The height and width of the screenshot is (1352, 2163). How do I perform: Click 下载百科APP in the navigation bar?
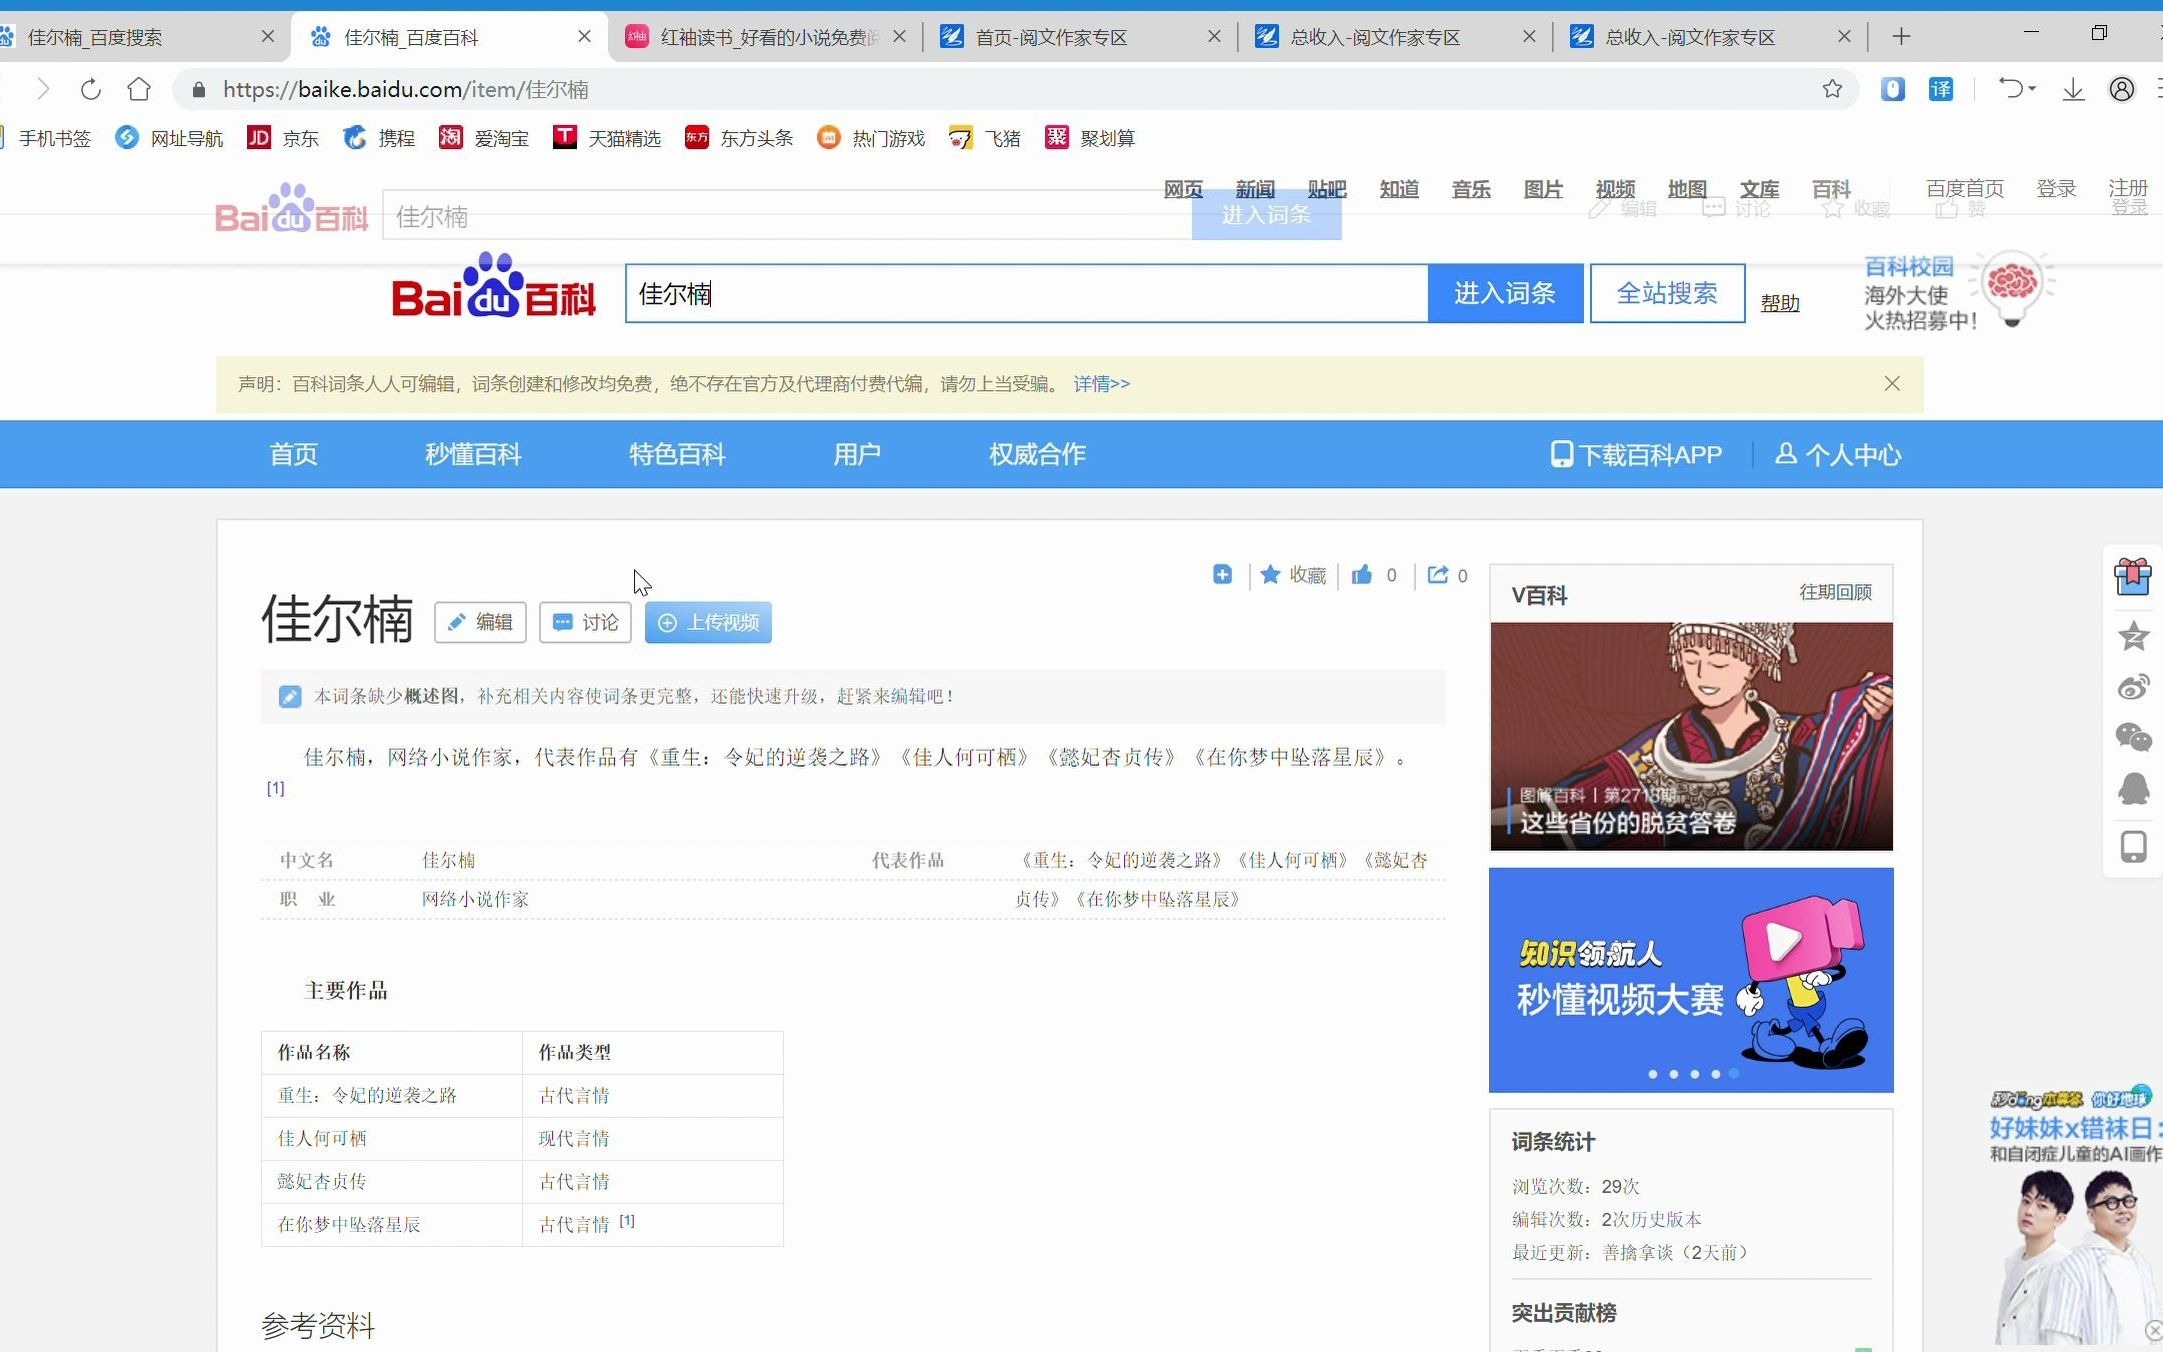1636,455
